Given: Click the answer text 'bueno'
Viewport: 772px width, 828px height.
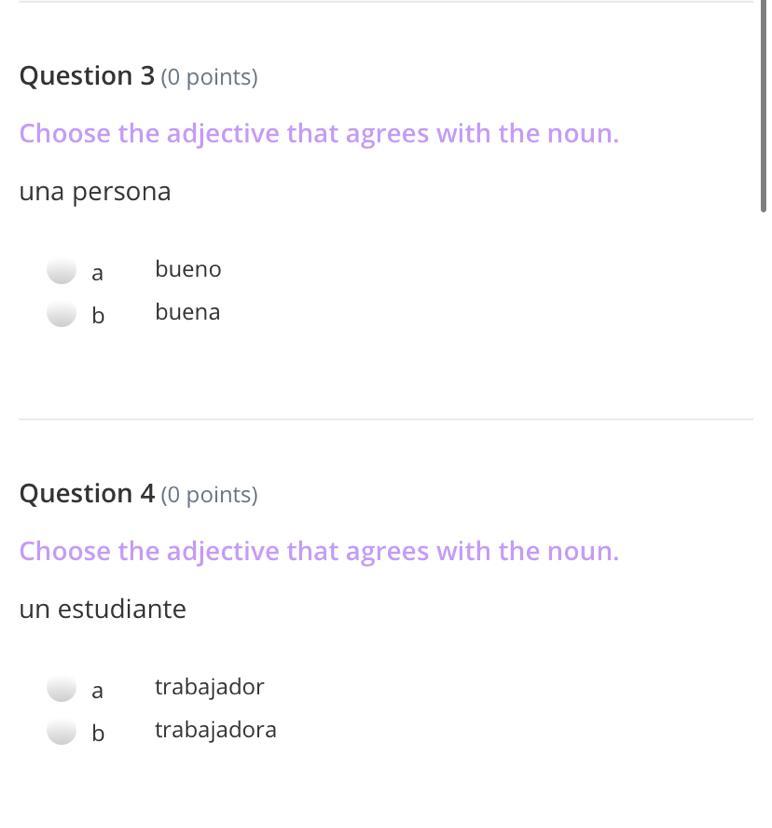Looking at the screenshot, I should 188,269.
